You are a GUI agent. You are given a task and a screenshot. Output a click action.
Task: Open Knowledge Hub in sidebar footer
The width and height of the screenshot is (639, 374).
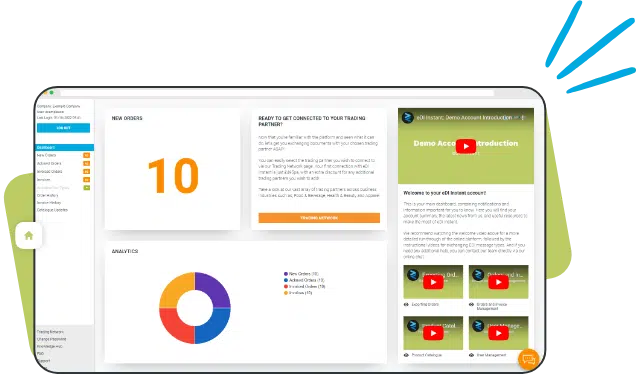pos(50,346)
